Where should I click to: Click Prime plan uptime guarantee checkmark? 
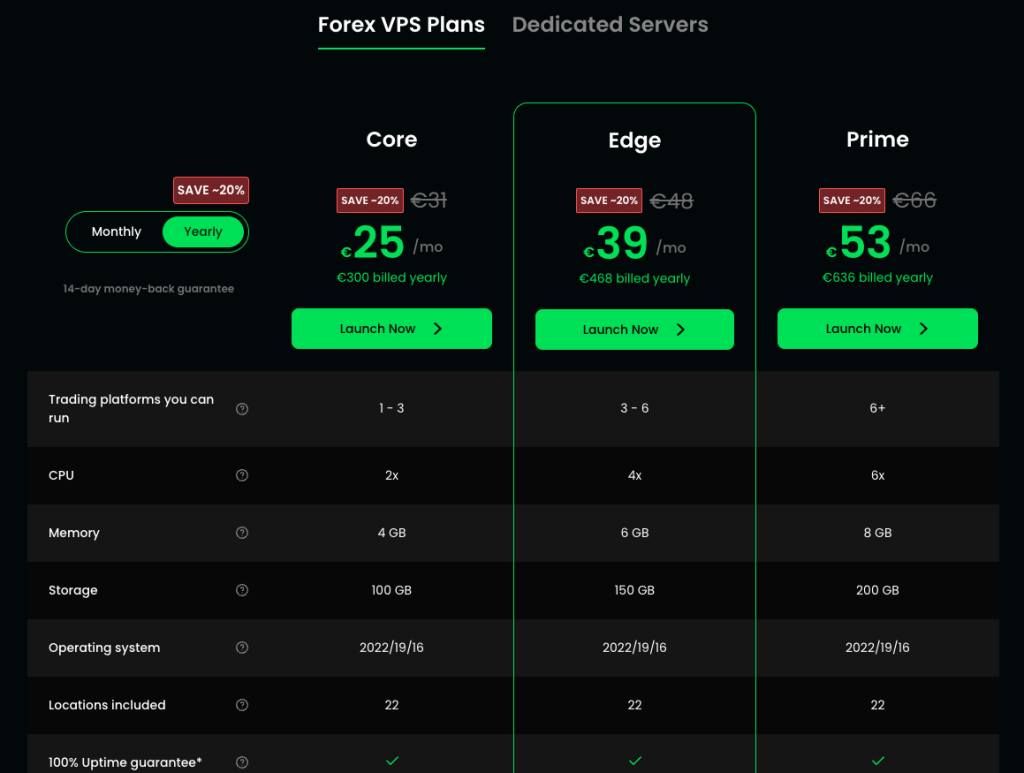877,761
